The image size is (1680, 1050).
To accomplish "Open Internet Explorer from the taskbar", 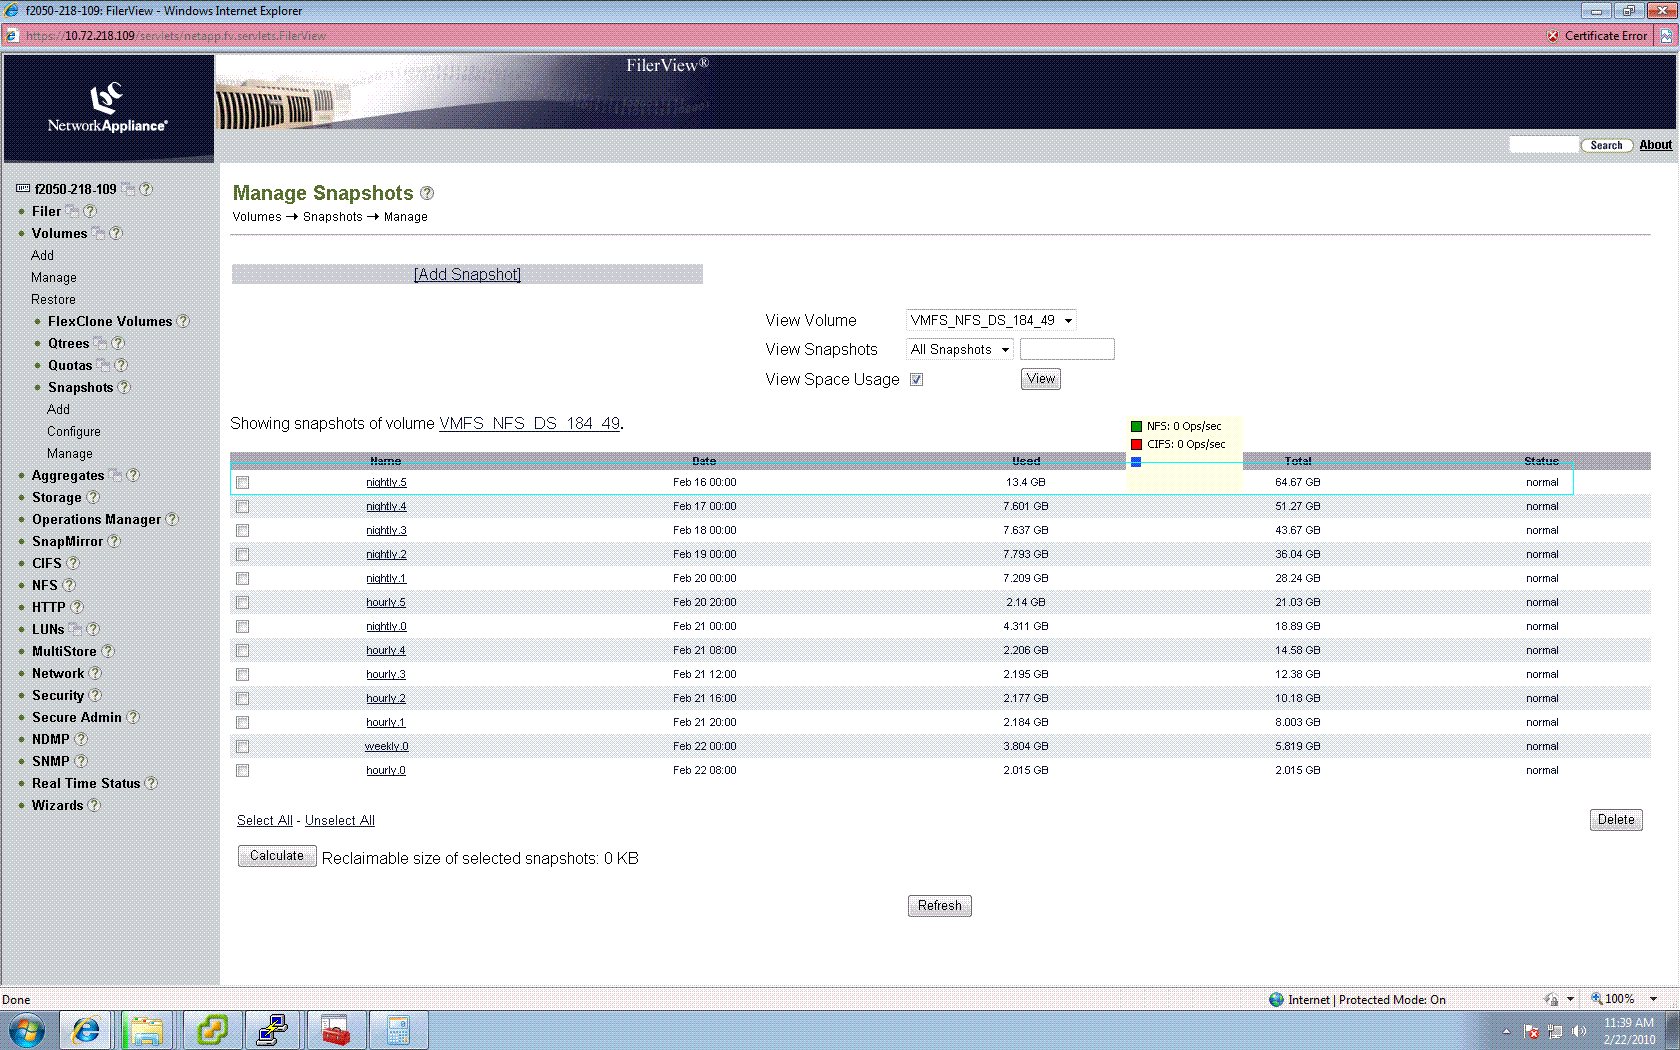I will click(86, 1030).
